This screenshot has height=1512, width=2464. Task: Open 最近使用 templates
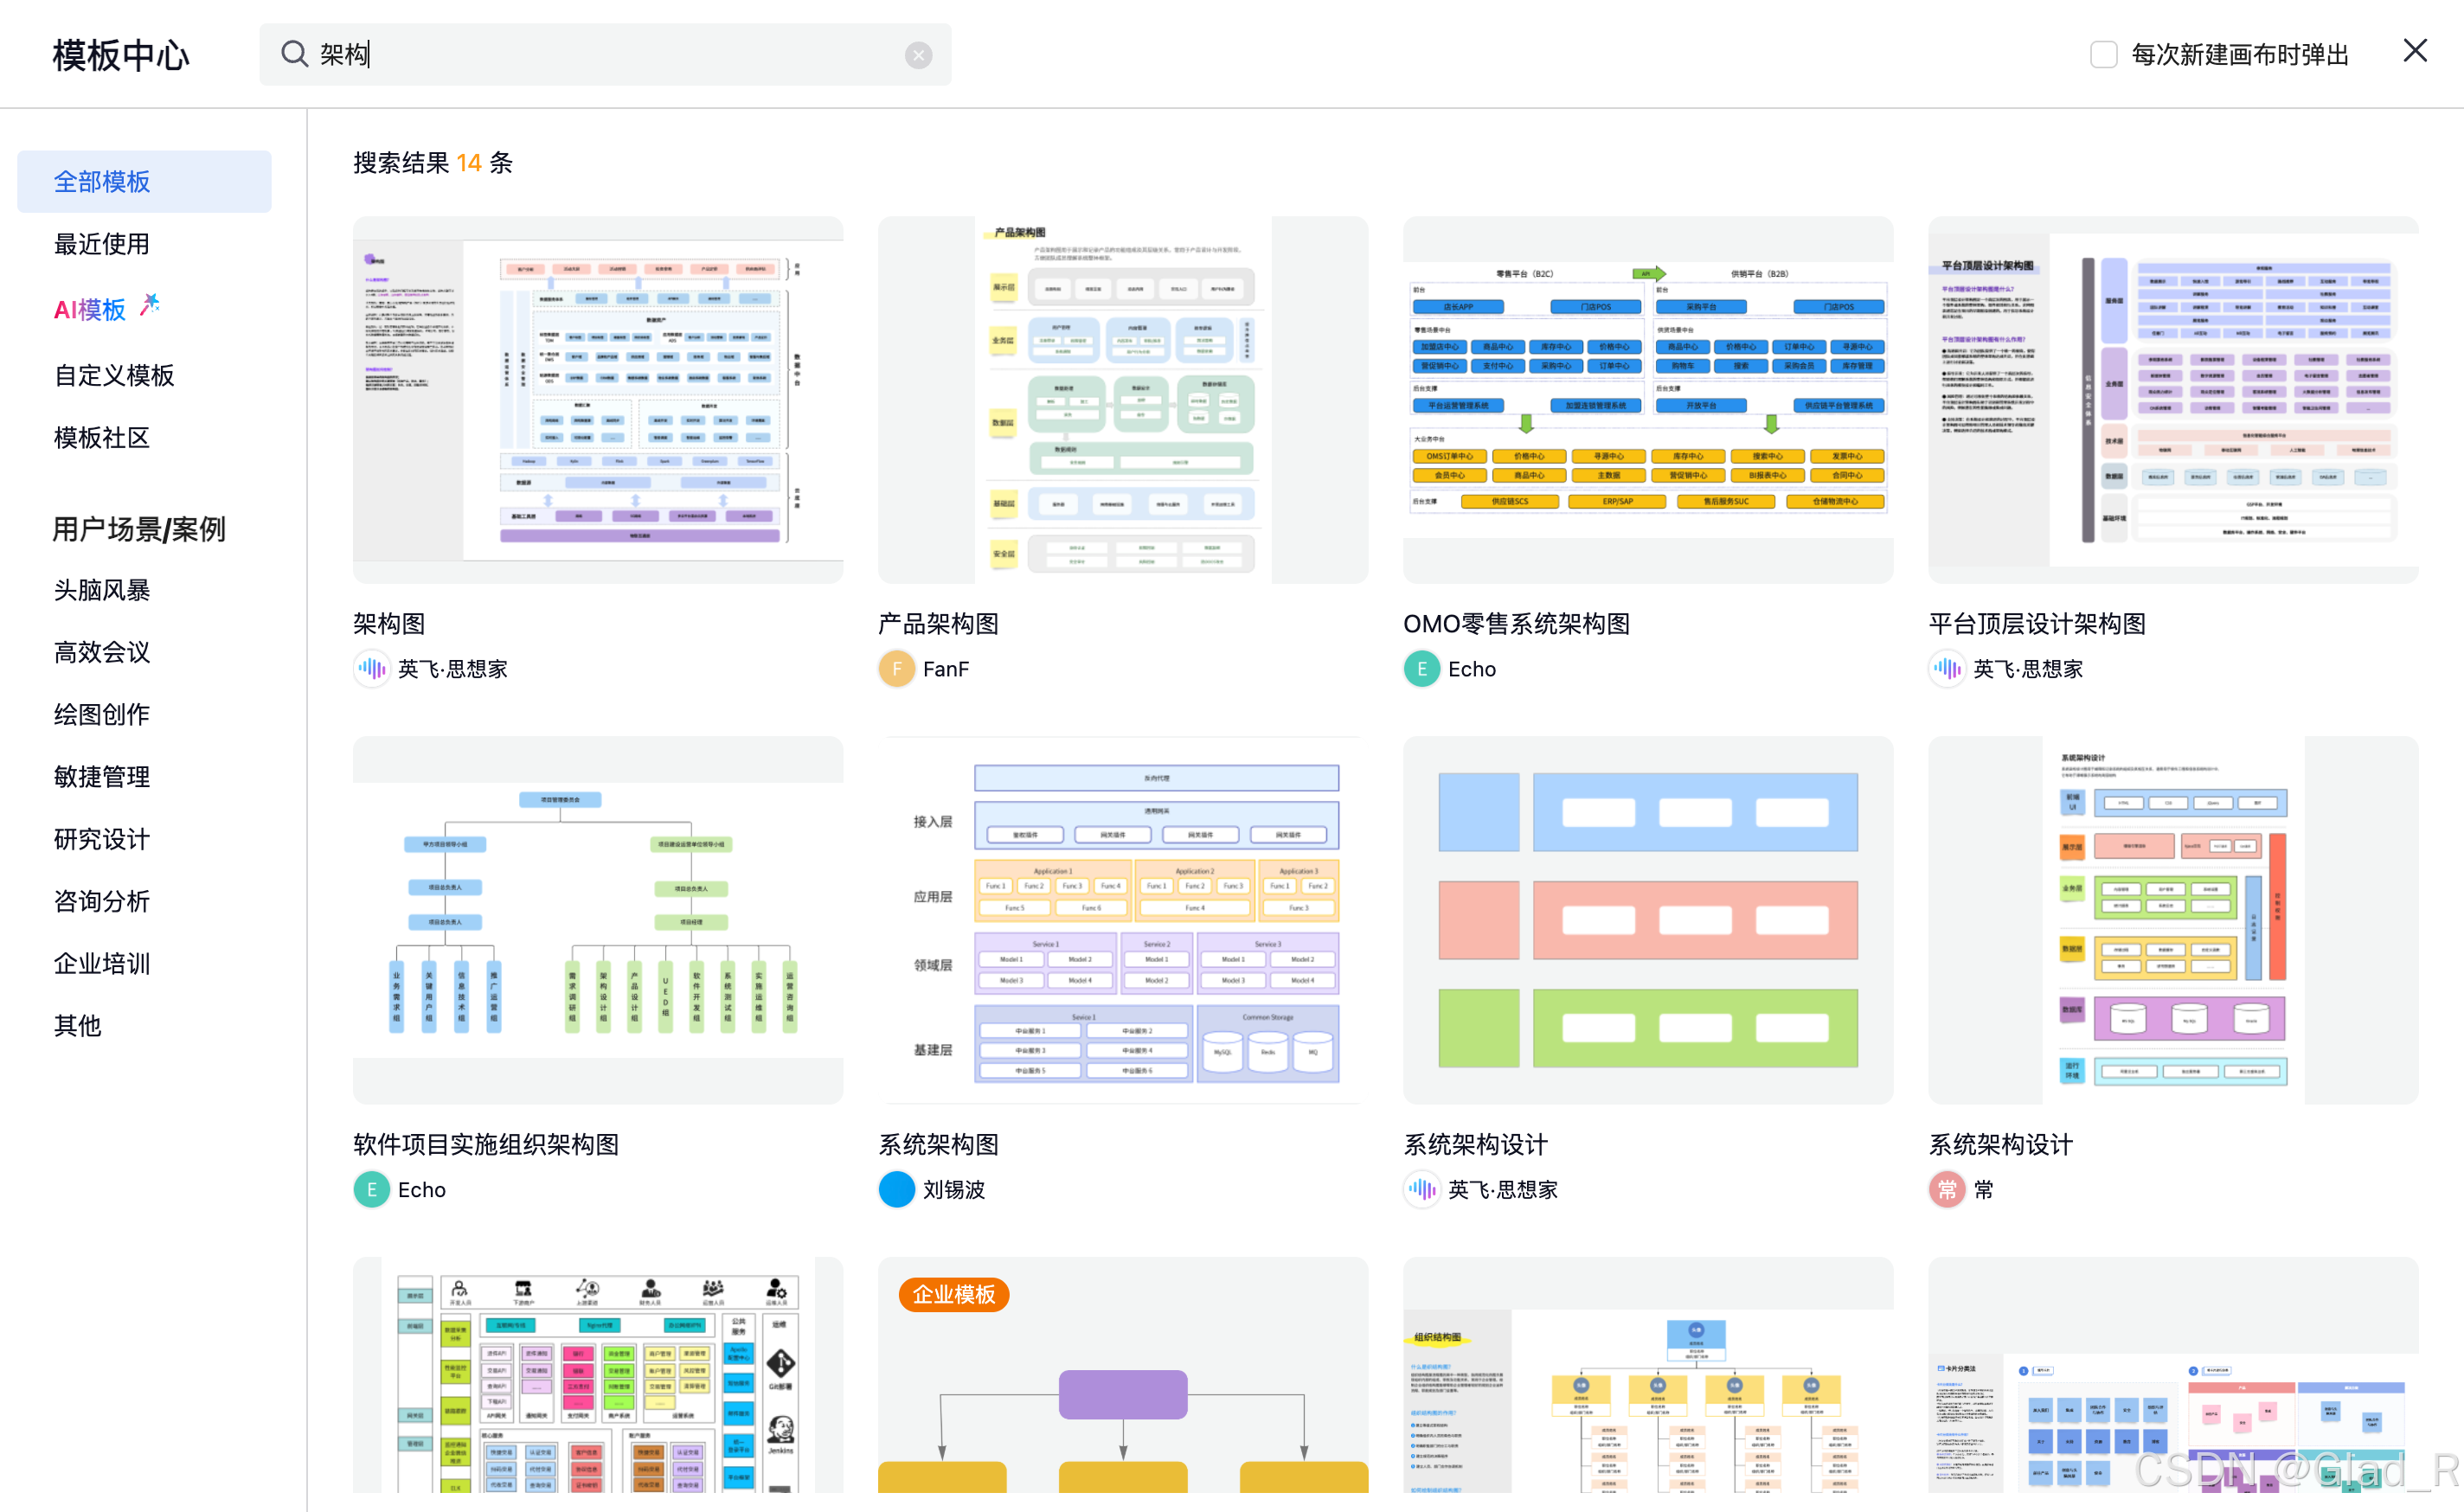102,244
